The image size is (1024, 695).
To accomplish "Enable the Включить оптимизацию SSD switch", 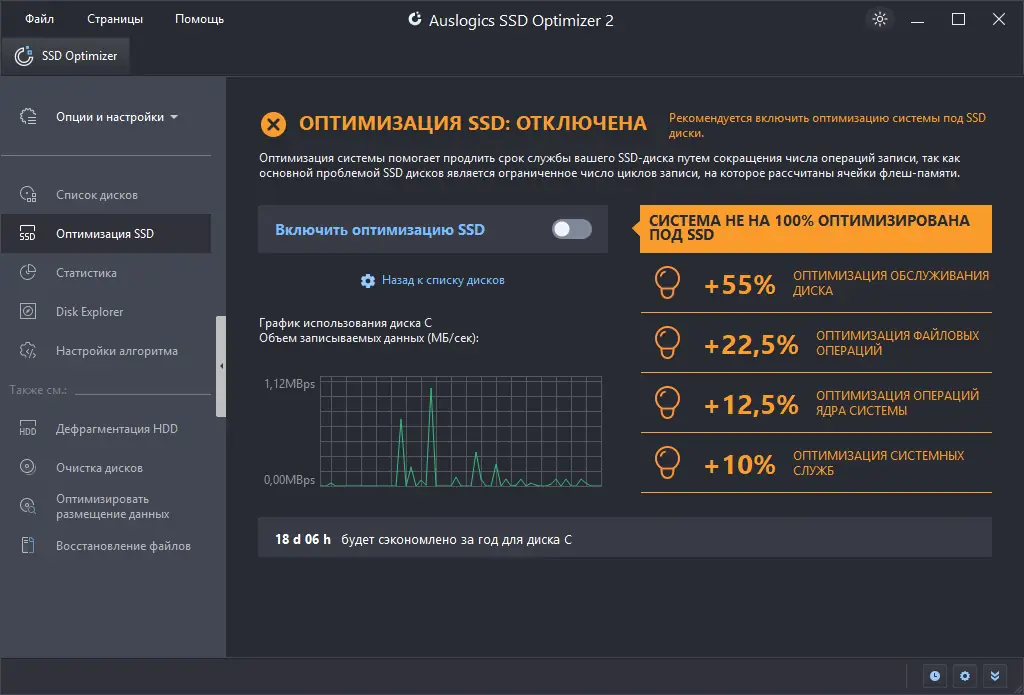I will (570, 229).
